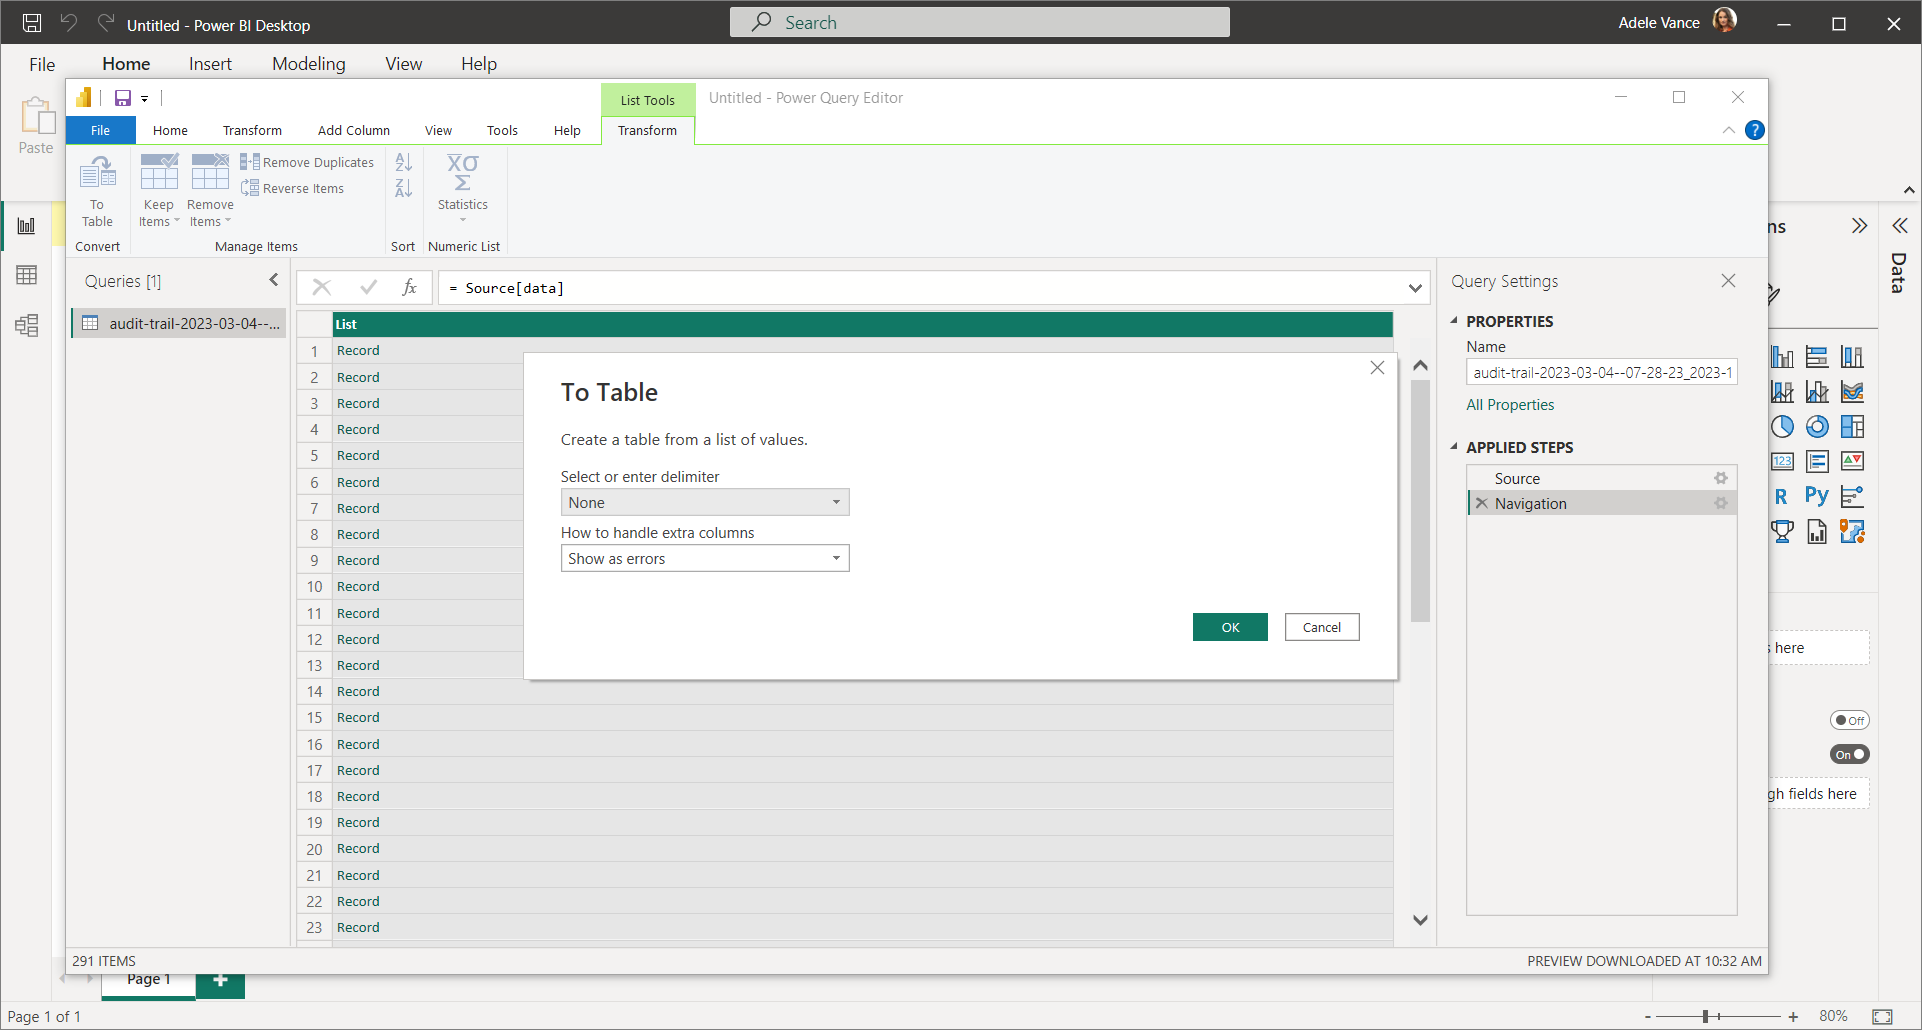The image size is (1922, 1030).
Task: Click the Power Query help icon
Action: pyautogui.click(x=1754, y=131)
